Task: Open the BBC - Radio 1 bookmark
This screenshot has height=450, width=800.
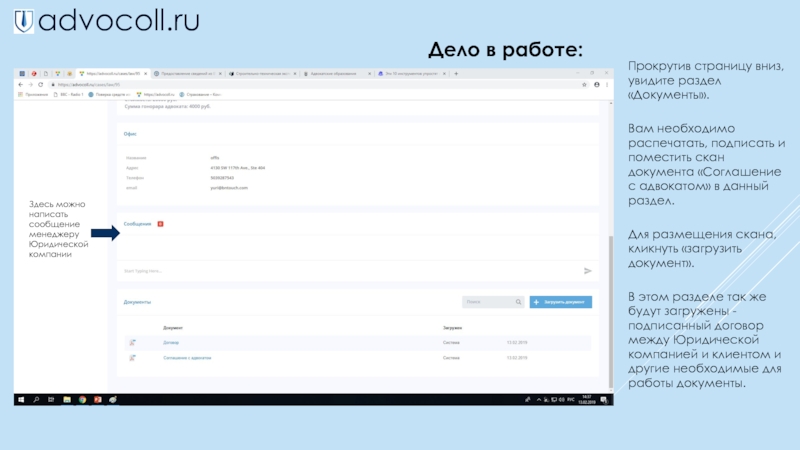Action: [x=68, y=94]
